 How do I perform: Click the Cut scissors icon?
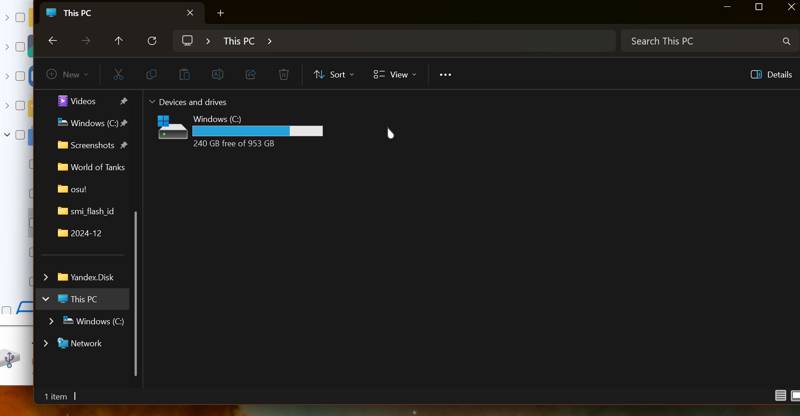pos(118,75)
